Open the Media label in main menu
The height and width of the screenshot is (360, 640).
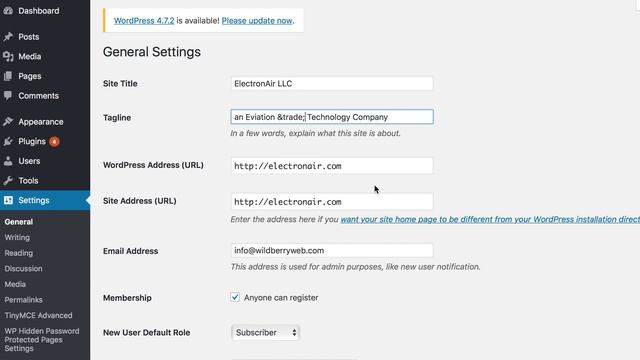pyautogui.click(x=29, y=56)
